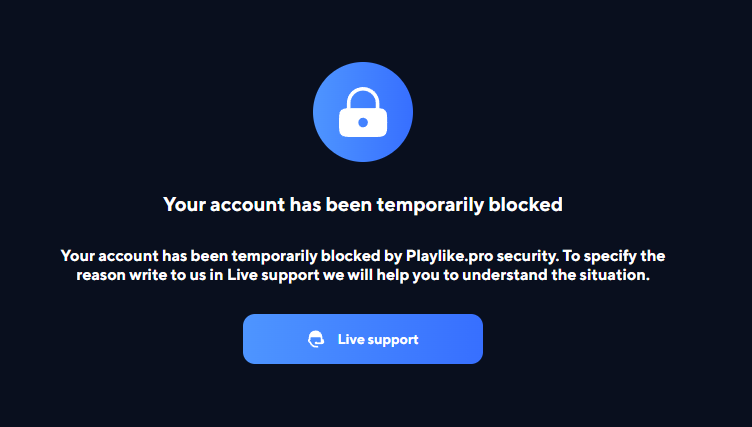Click the right edge of Live support button
Viewport: 752px width, 427px height.
point(478,339)
